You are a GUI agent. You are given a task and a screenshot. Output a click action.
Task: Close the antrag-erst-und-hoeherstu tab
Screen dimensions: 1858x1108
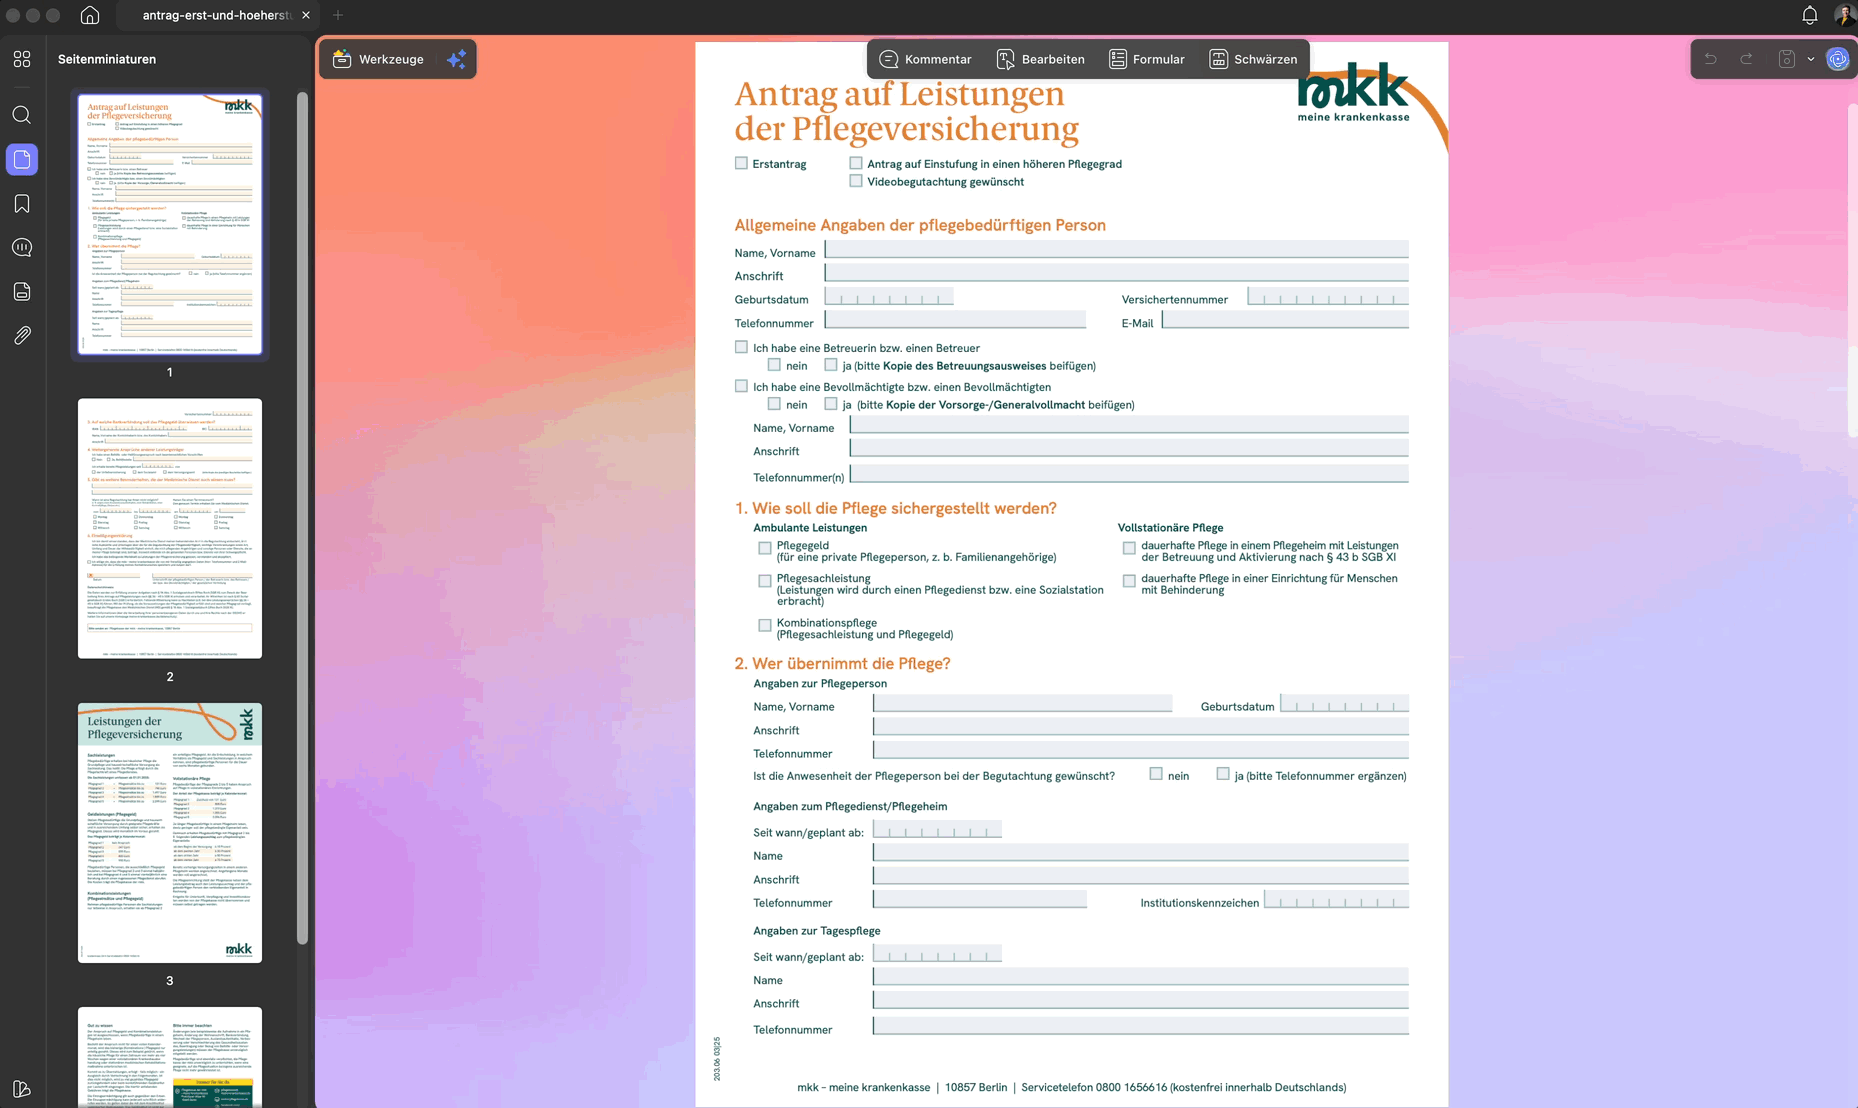[306, 15]
